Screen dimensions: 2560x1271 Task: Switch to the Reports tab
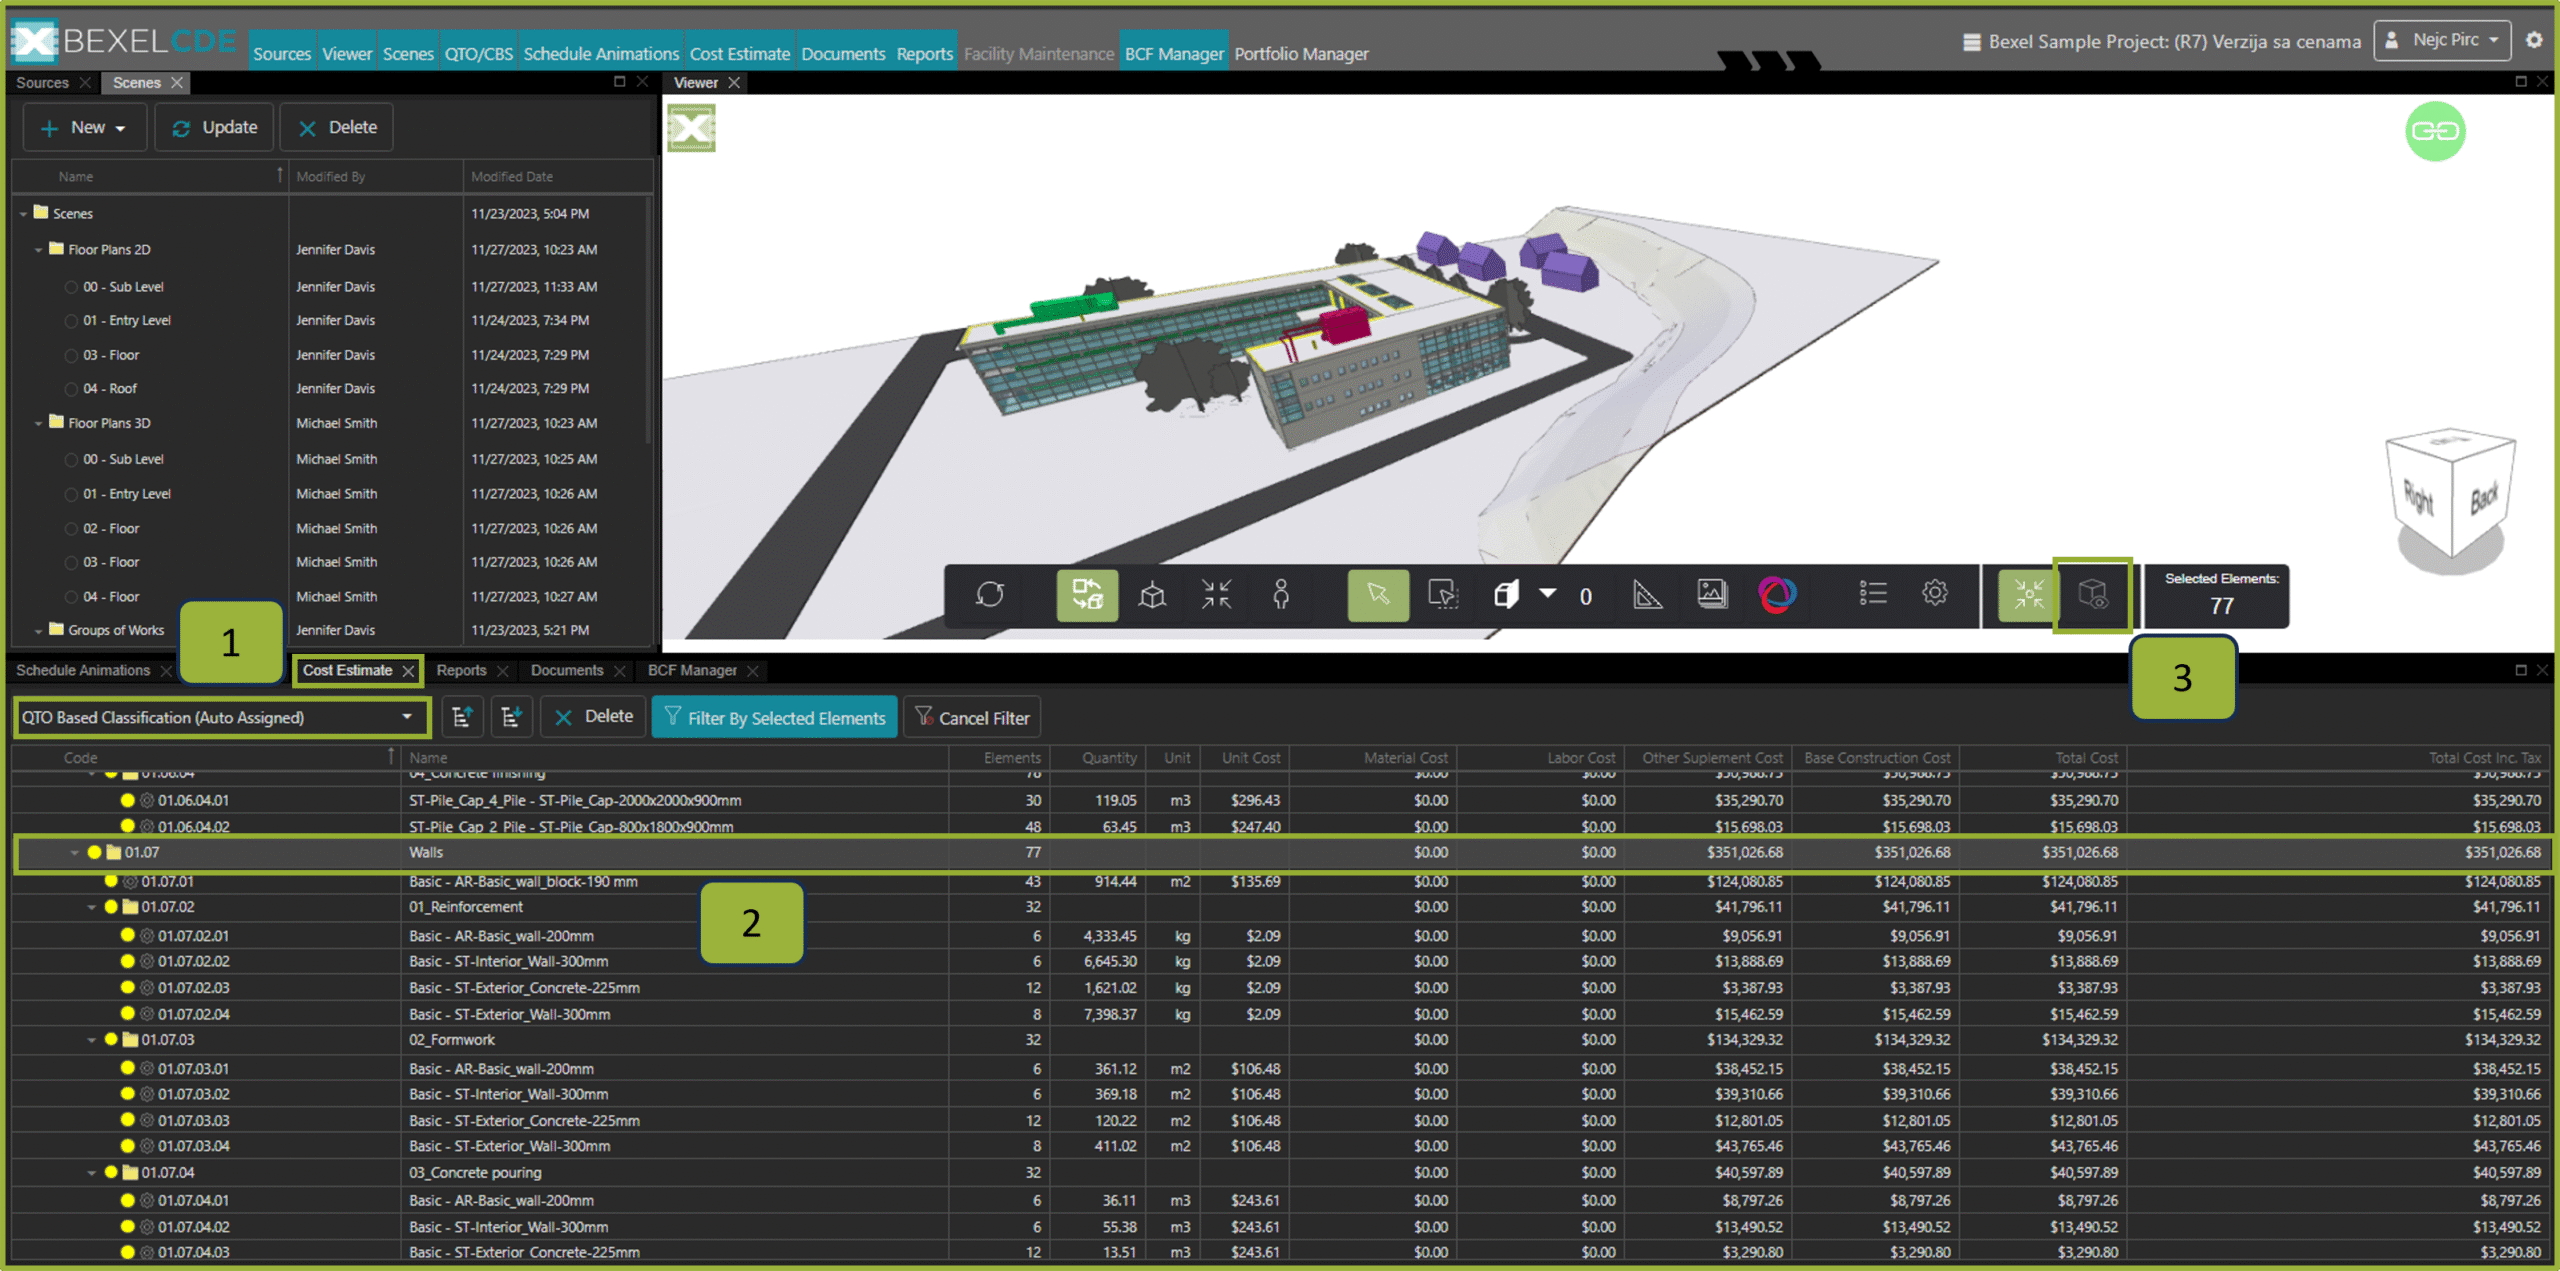tap(463, 670)
